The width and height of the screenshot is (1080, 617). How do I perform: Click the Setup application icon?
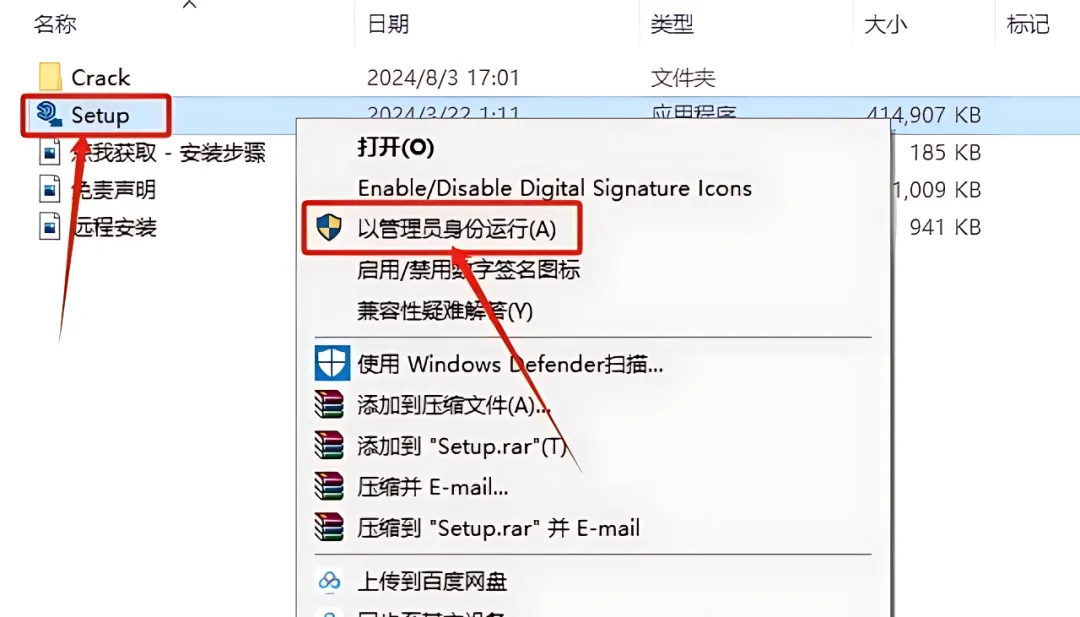point(50,114)
